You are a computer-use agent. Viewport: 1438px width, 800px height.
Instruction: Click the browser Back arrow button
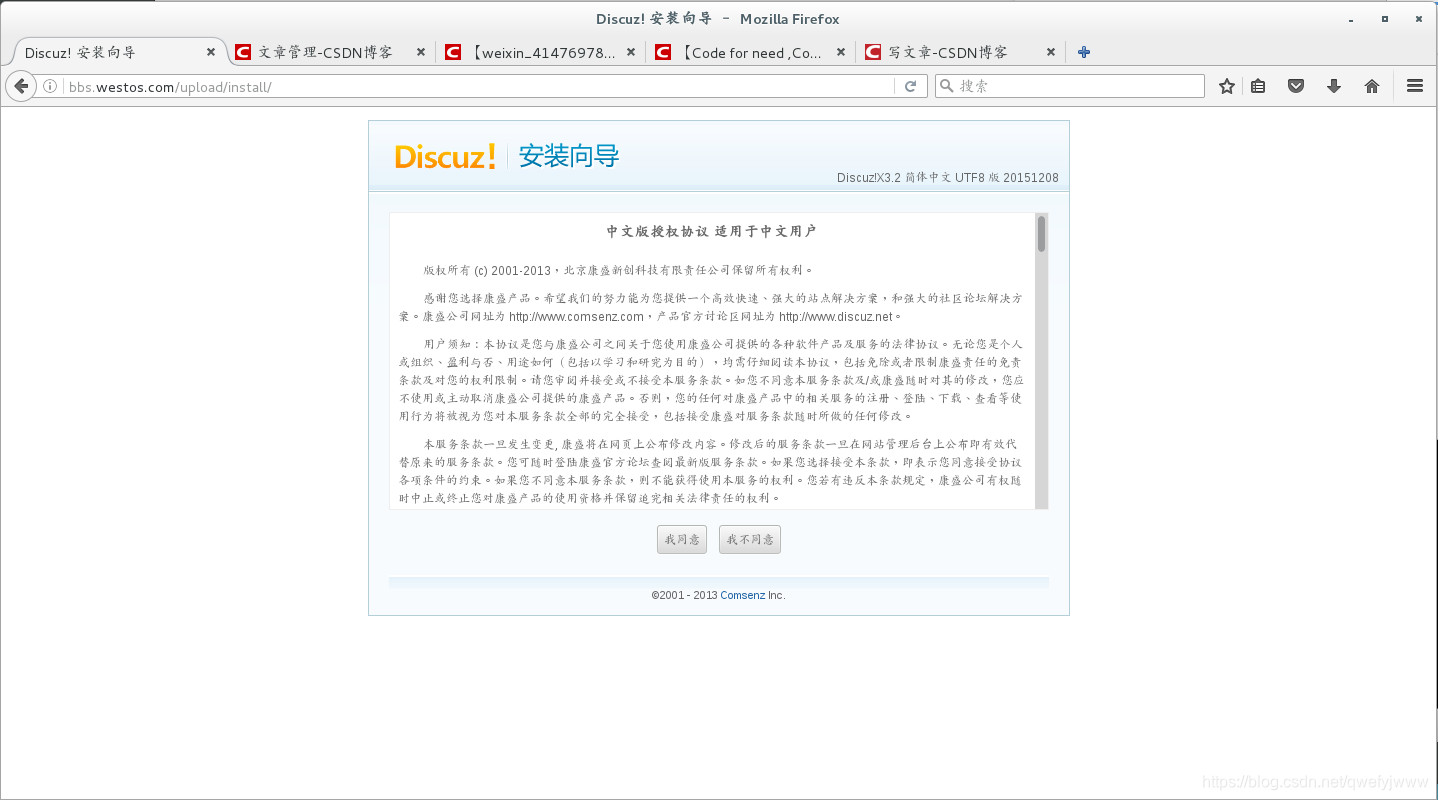click(x=20, y=86)
